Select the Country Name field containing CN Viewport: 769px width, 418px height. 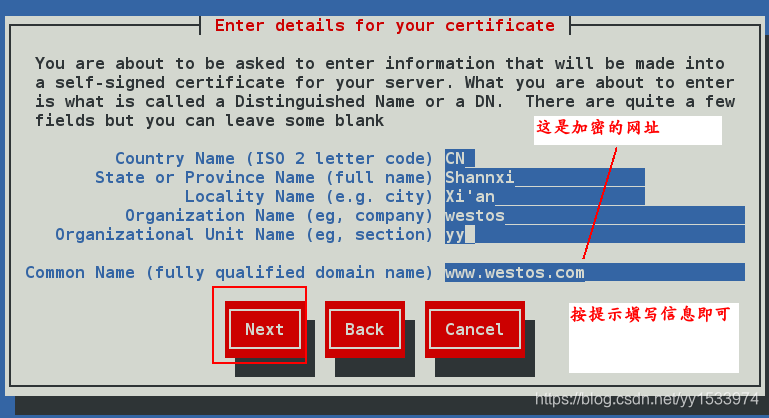coord(460,158)
